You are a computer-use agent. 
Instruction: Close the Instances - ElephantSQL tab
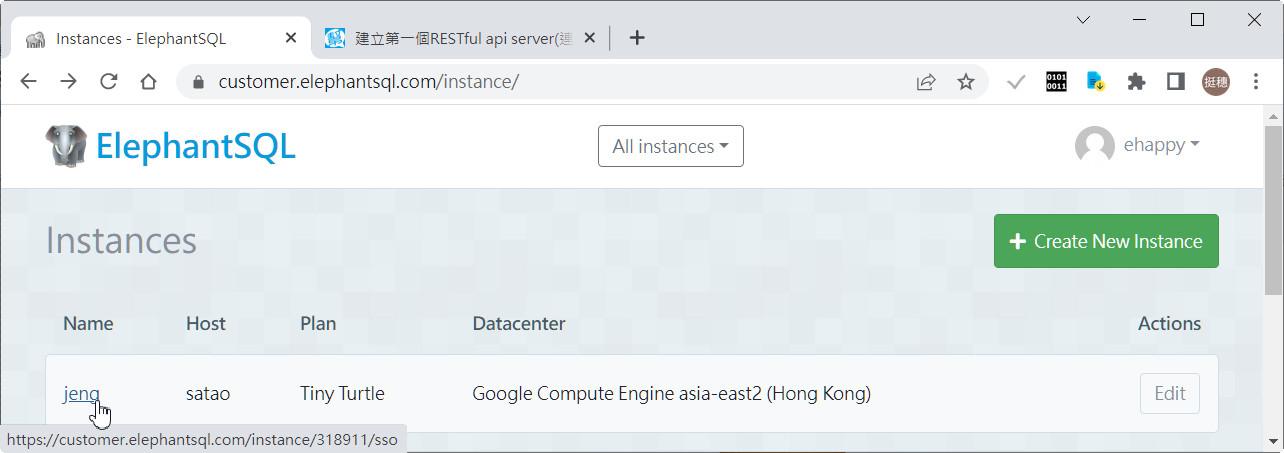point(291,38)
